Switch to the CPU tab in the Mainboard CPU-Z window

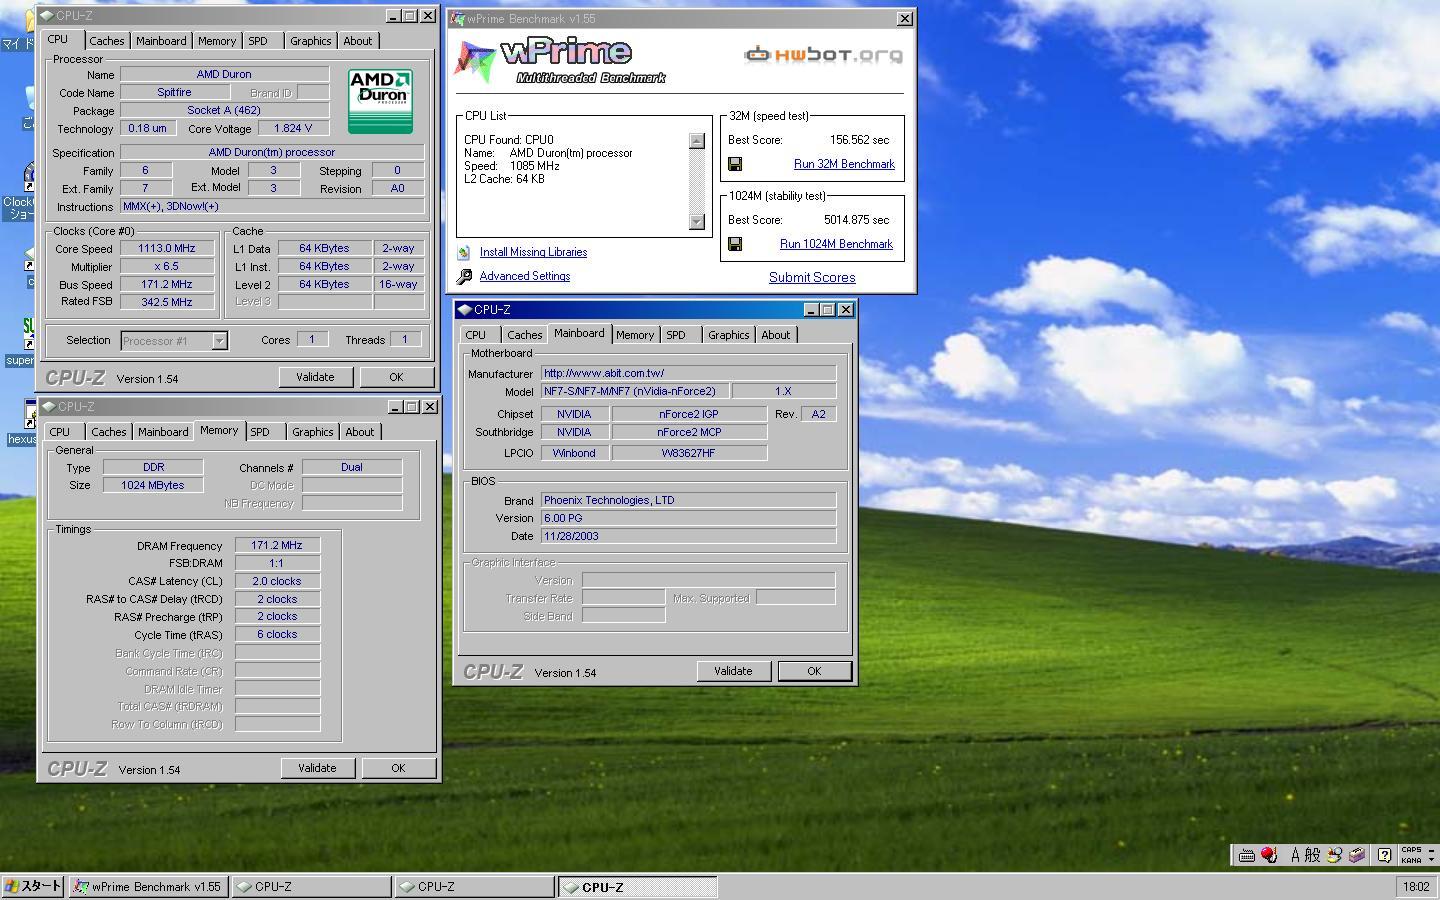click(476, 335)
